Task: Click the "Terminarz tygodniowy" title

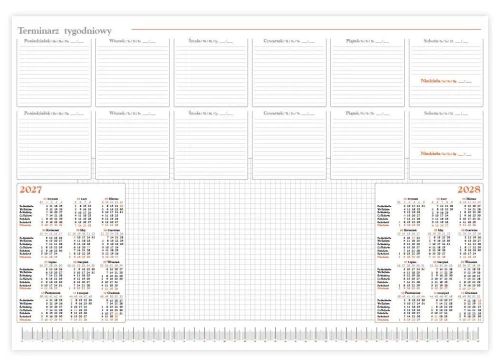Action: pos(64,31)
